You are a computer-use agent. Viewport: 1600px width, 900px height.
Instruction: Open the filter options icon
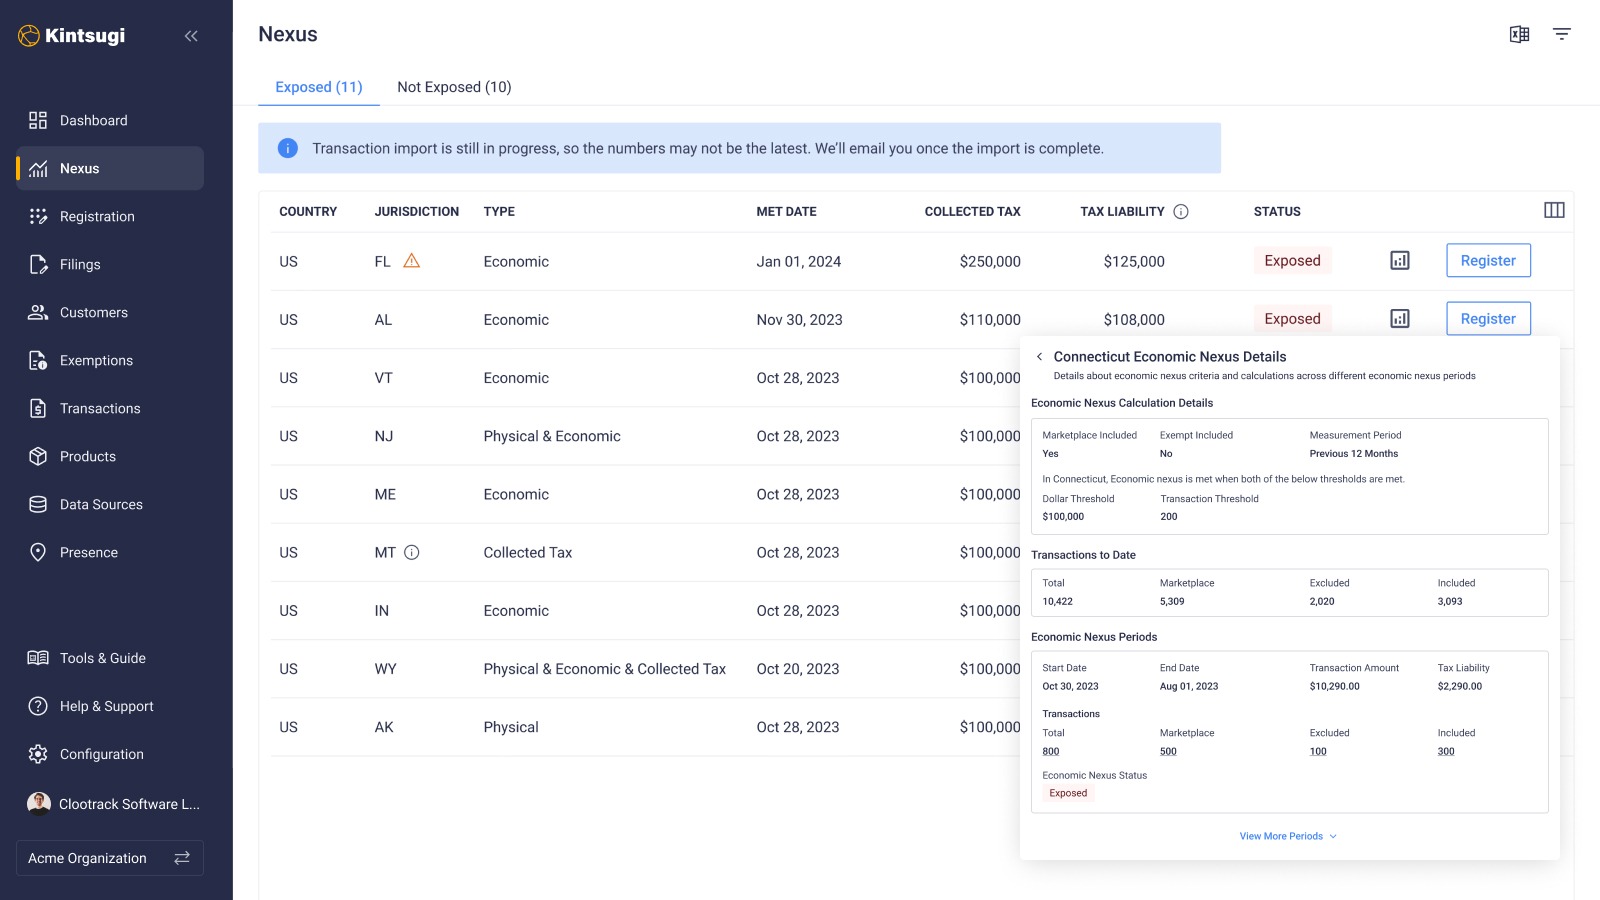coord(1561,34)
